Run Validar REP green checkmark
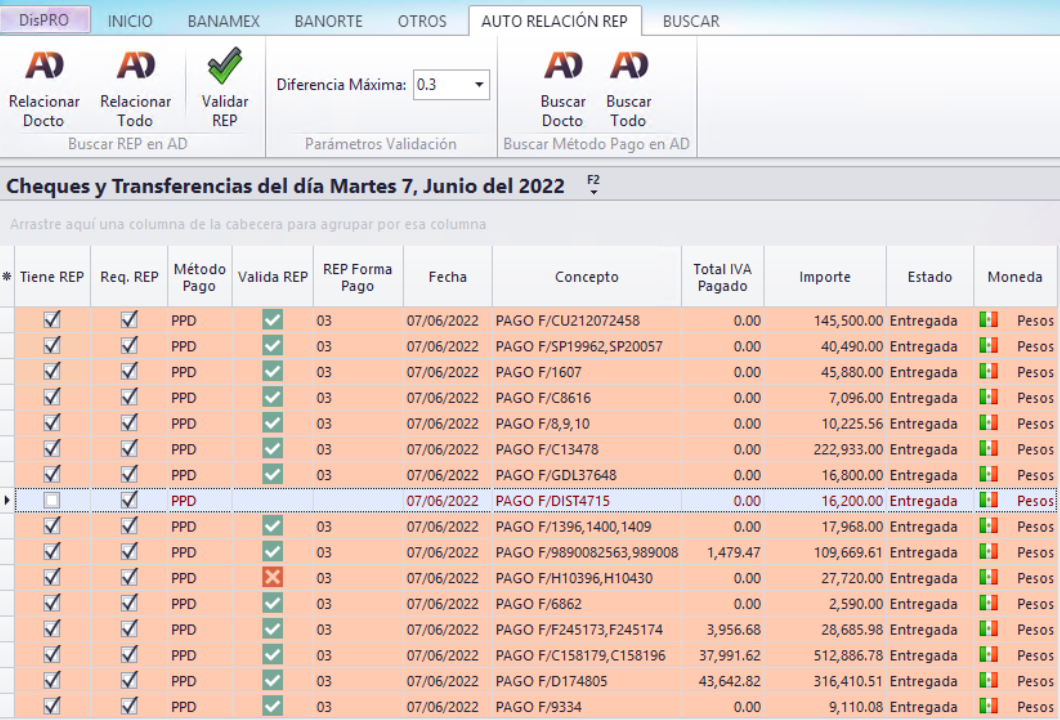This screenshot has width=1060, height=720. [x=225, y=67]
